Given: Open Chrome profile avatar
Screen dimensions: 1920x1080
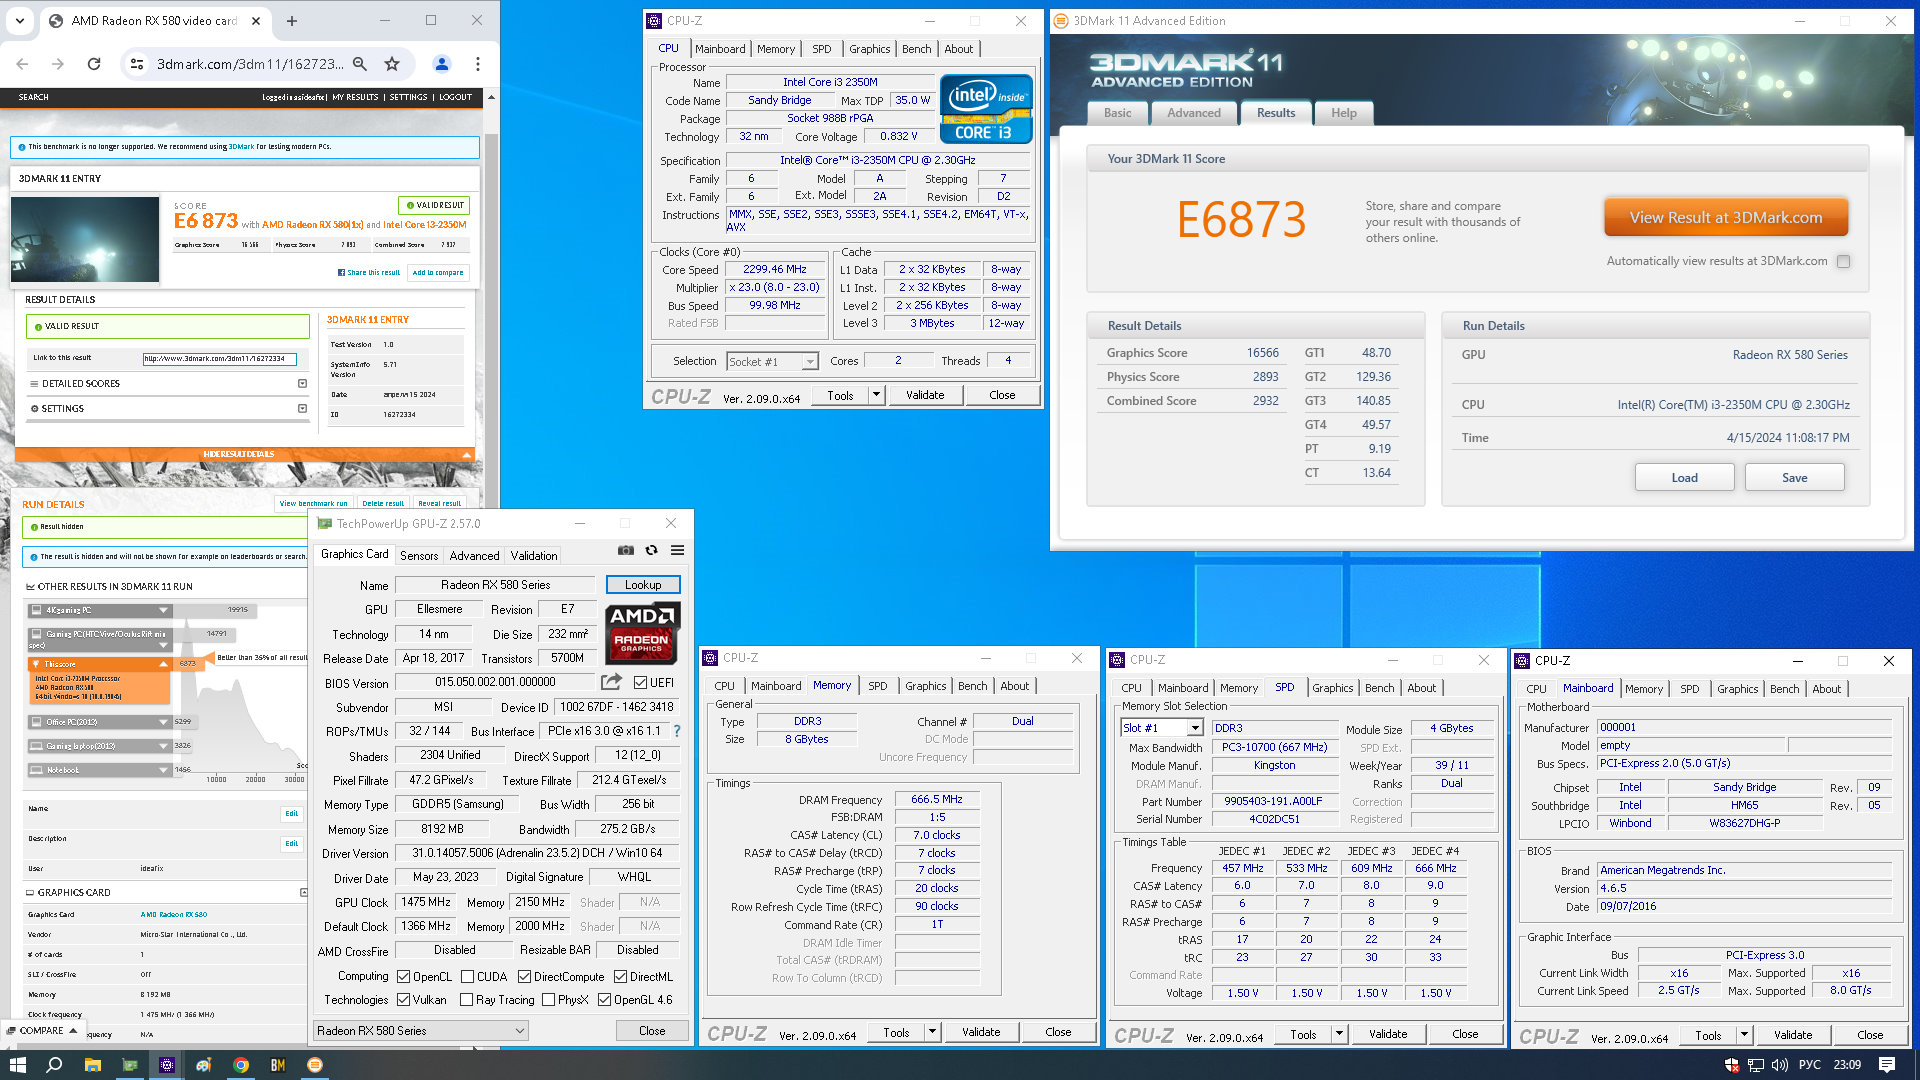Looking at the screenshot, I should click(441, 64).
